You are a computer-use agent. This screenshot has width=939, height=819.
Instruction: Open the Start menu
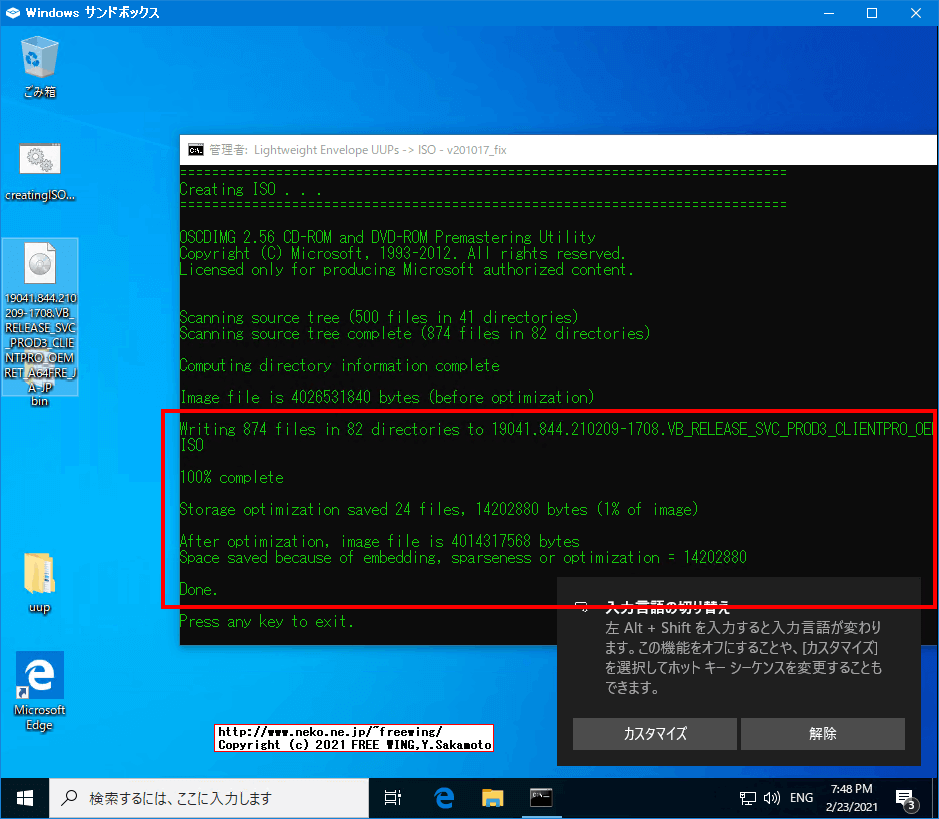(x=24, y=797)
